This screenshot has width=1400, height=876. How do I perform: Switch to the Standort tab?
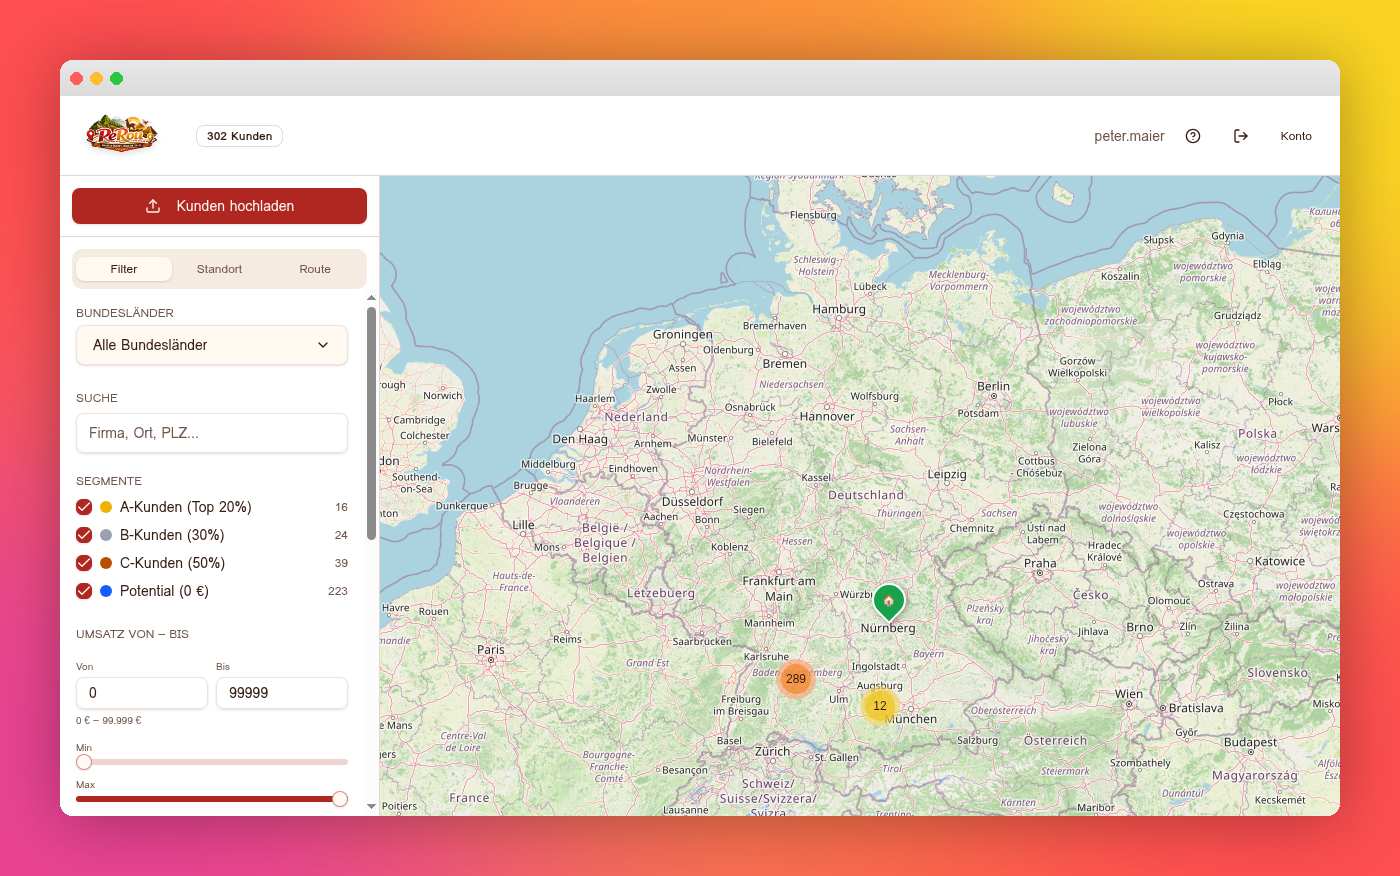219,269
